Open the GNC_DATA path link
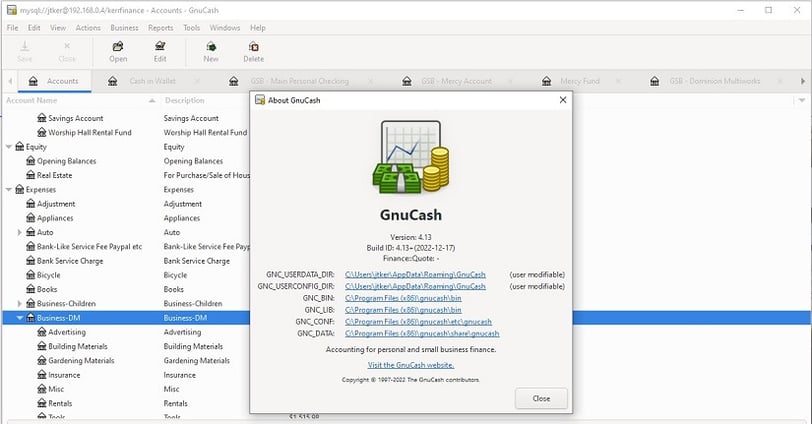 pos(422,333)
